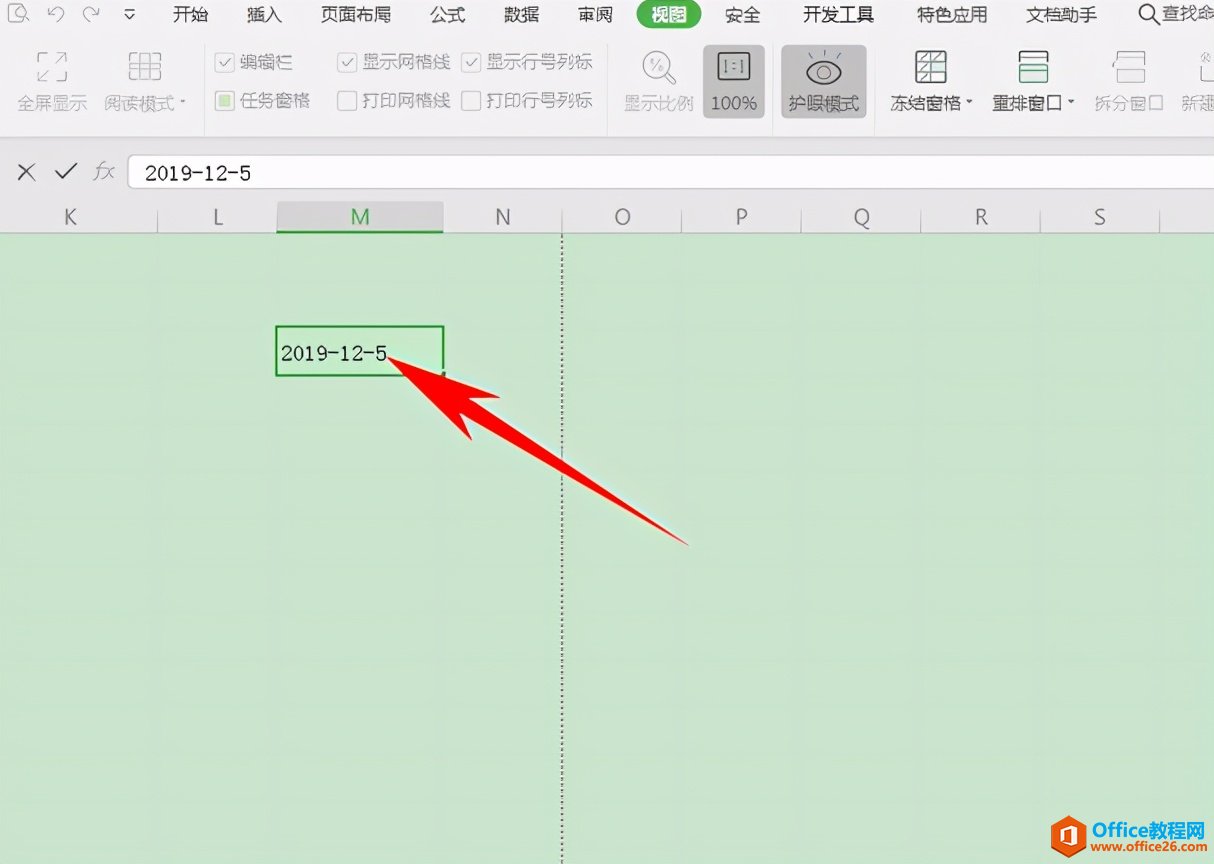The width and height of the screenshot is (1214, 864).
Task: Select column Q header
Action: [x=861, y=217]
